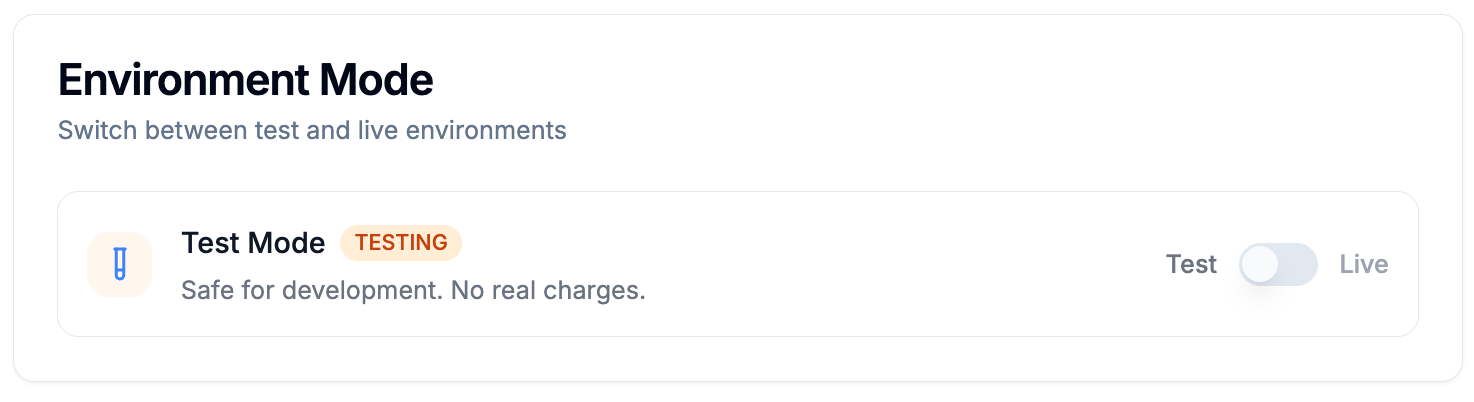Click the white knob of the Test/Live switch

coord(1260,265)
